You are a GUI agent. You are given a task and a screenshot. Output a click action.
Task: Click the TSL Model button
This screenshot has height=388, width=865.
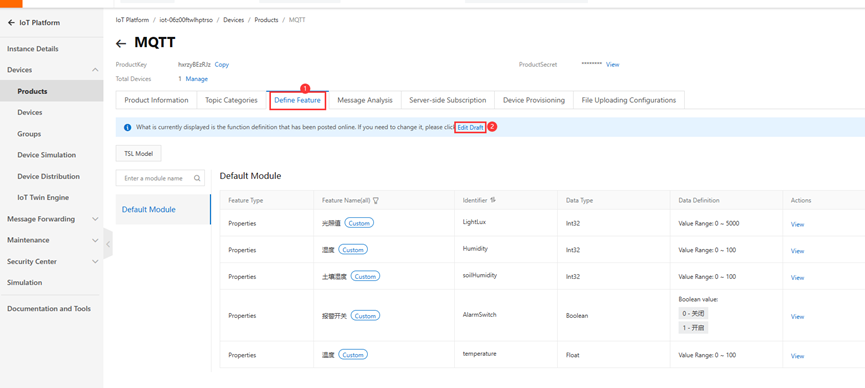tap(138, 153)
